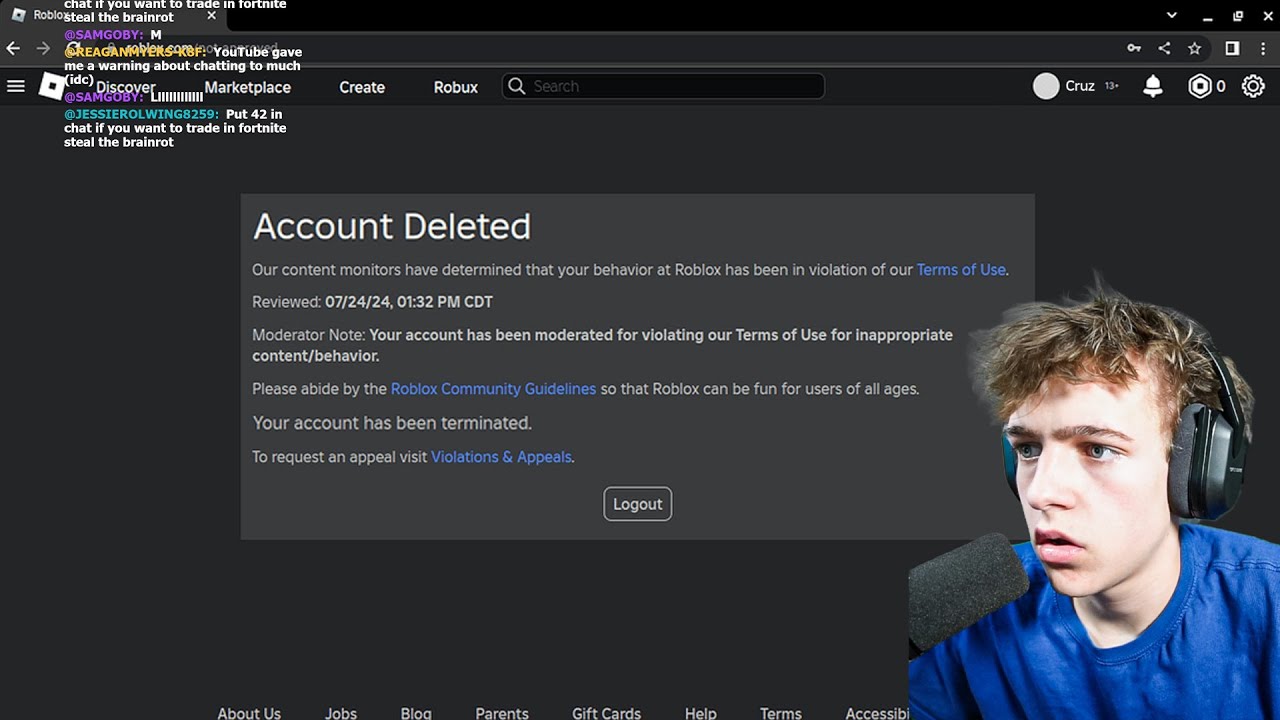This screenshot has height=720, width=1280.
Task: Click the magnifying glass search icon
Action: click(x=517, y=86)
